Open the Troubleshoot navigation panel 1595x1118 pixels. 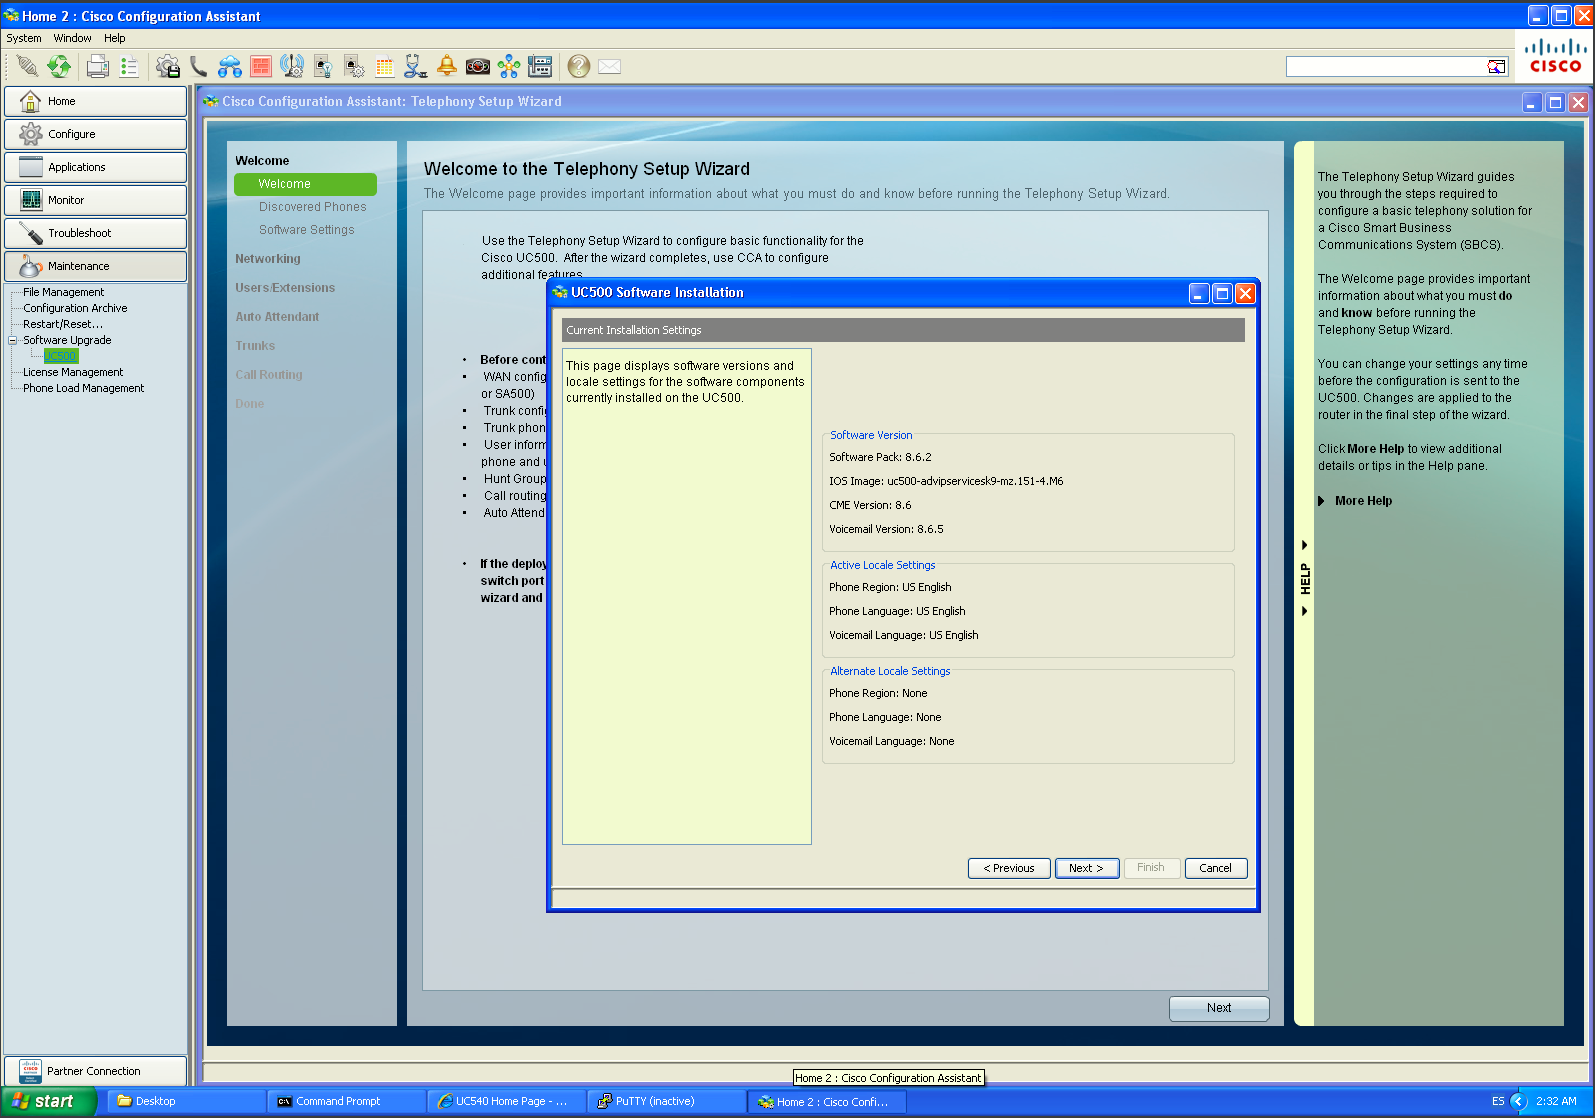95,233
